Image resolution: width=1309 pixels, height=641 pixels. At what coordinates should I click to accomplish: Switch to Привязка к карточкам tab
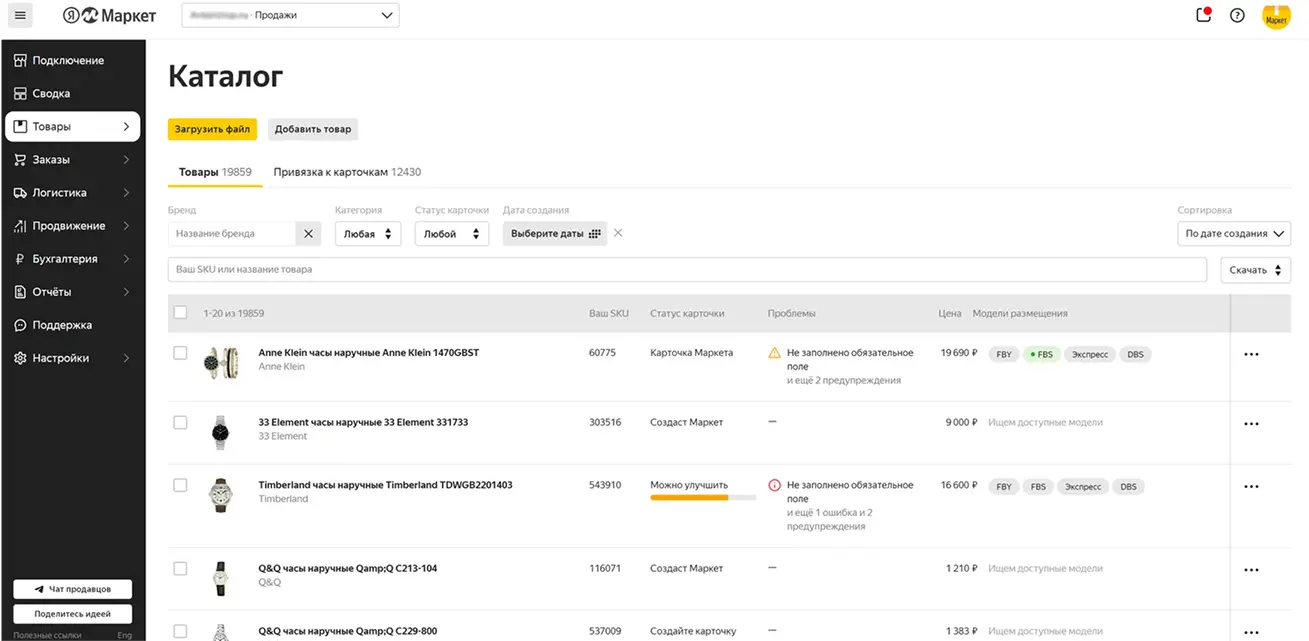click(346, 172)
